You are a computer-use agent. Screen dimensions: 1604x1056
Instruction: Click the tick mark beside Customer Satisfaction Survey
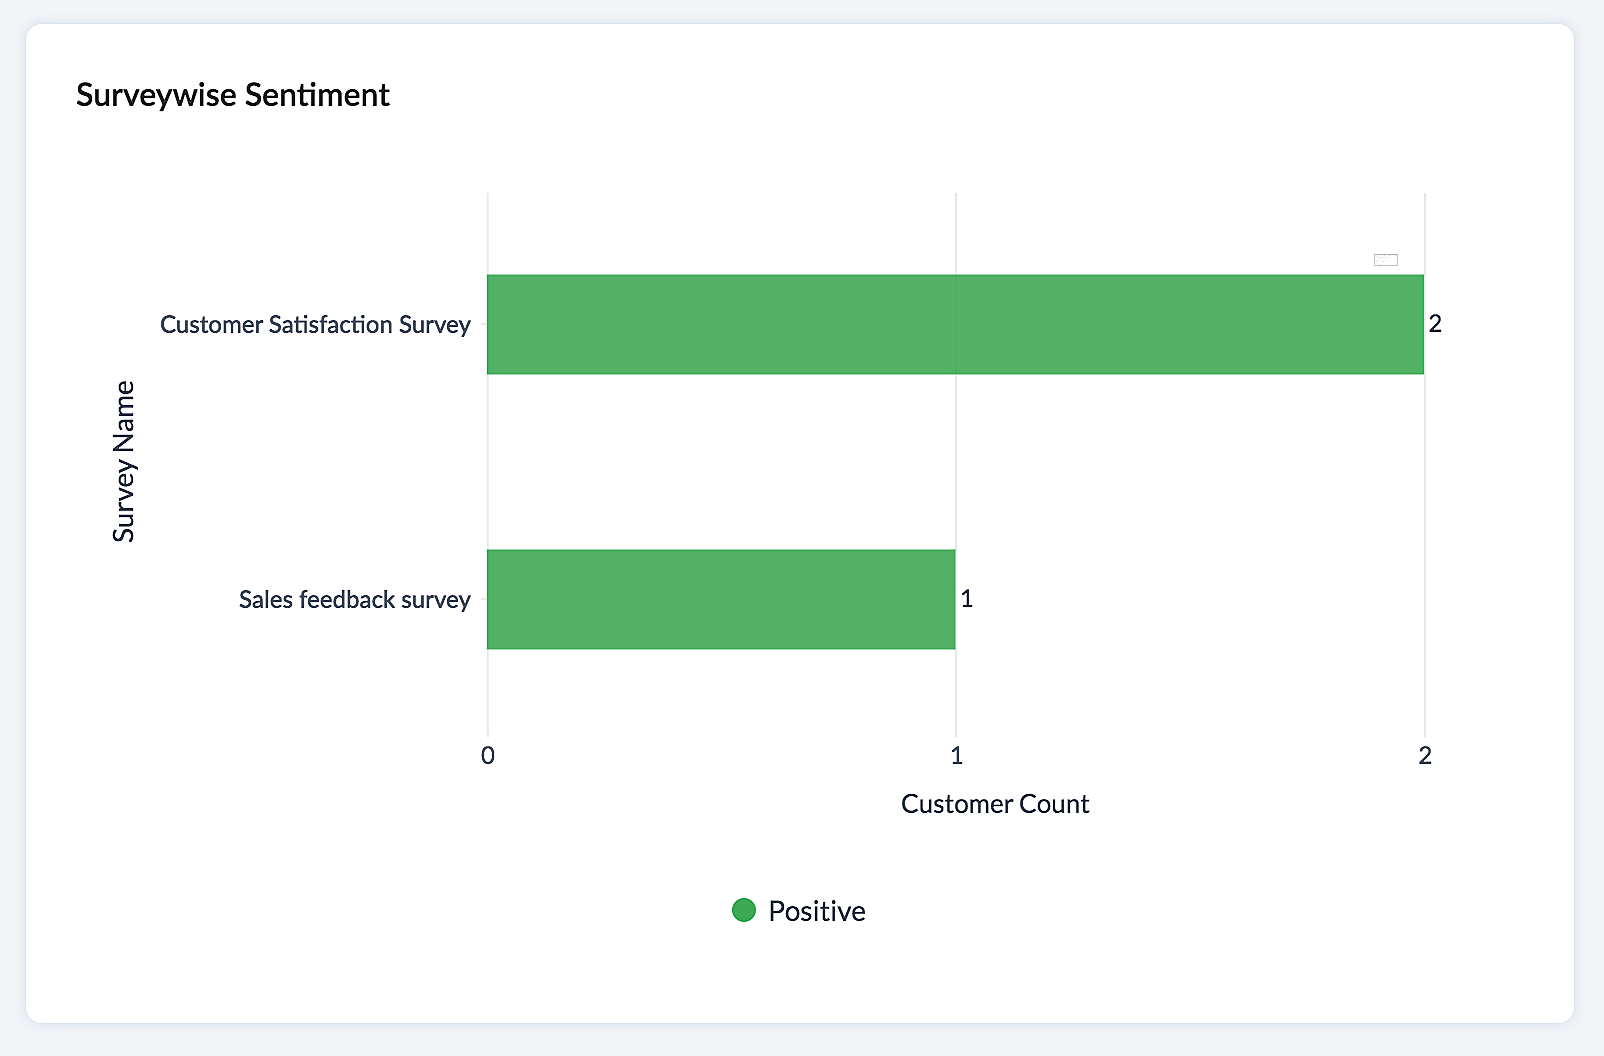[482, 325]
